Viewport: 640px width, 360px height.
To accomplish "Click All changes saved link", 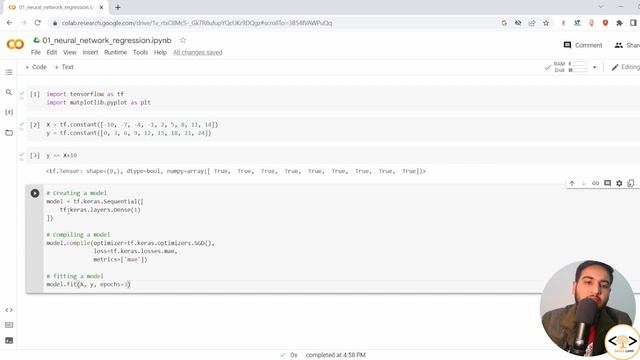I will [x=198, y=52].
